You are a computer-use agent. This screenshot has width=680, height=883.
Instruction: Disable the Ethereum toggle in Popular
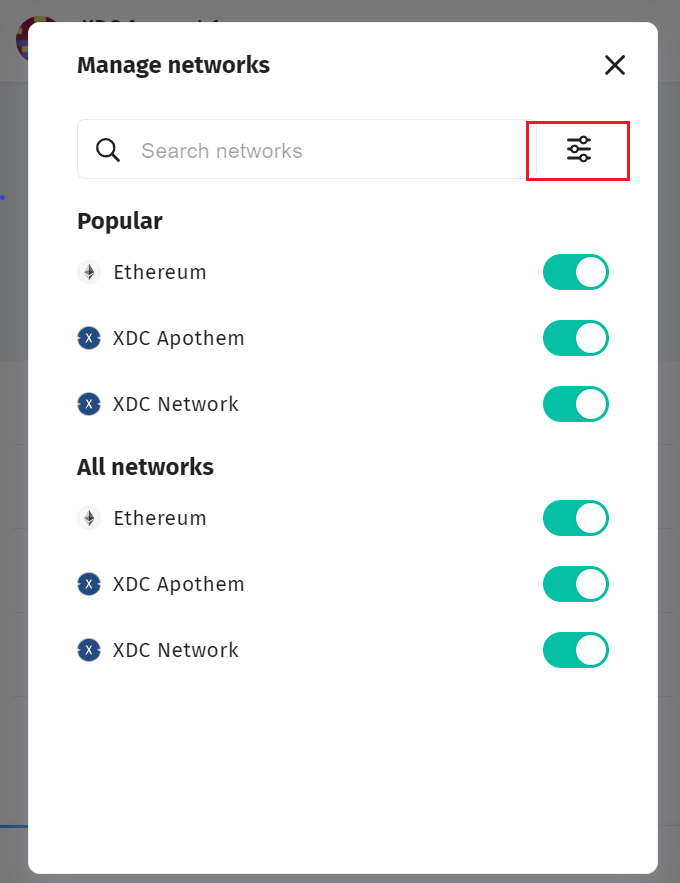point(575,272)
